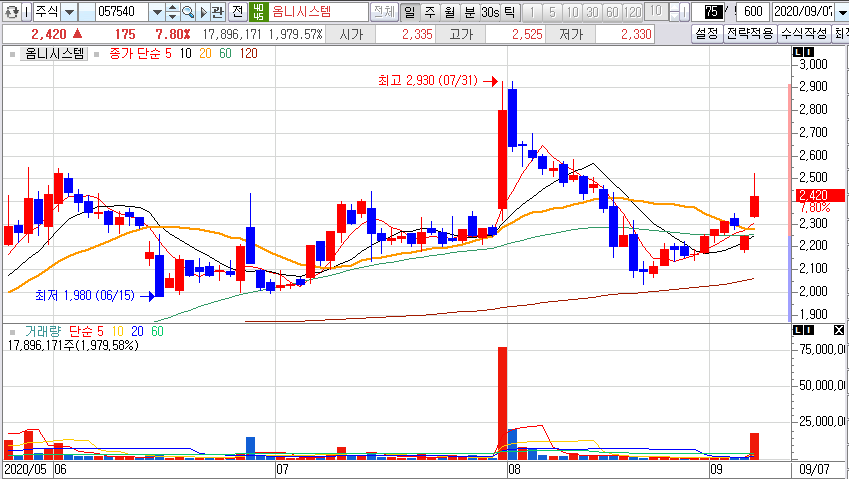Screen dimensions: 849x479
Task: Click the small I button left of 주식
Action: click(27, 11)
